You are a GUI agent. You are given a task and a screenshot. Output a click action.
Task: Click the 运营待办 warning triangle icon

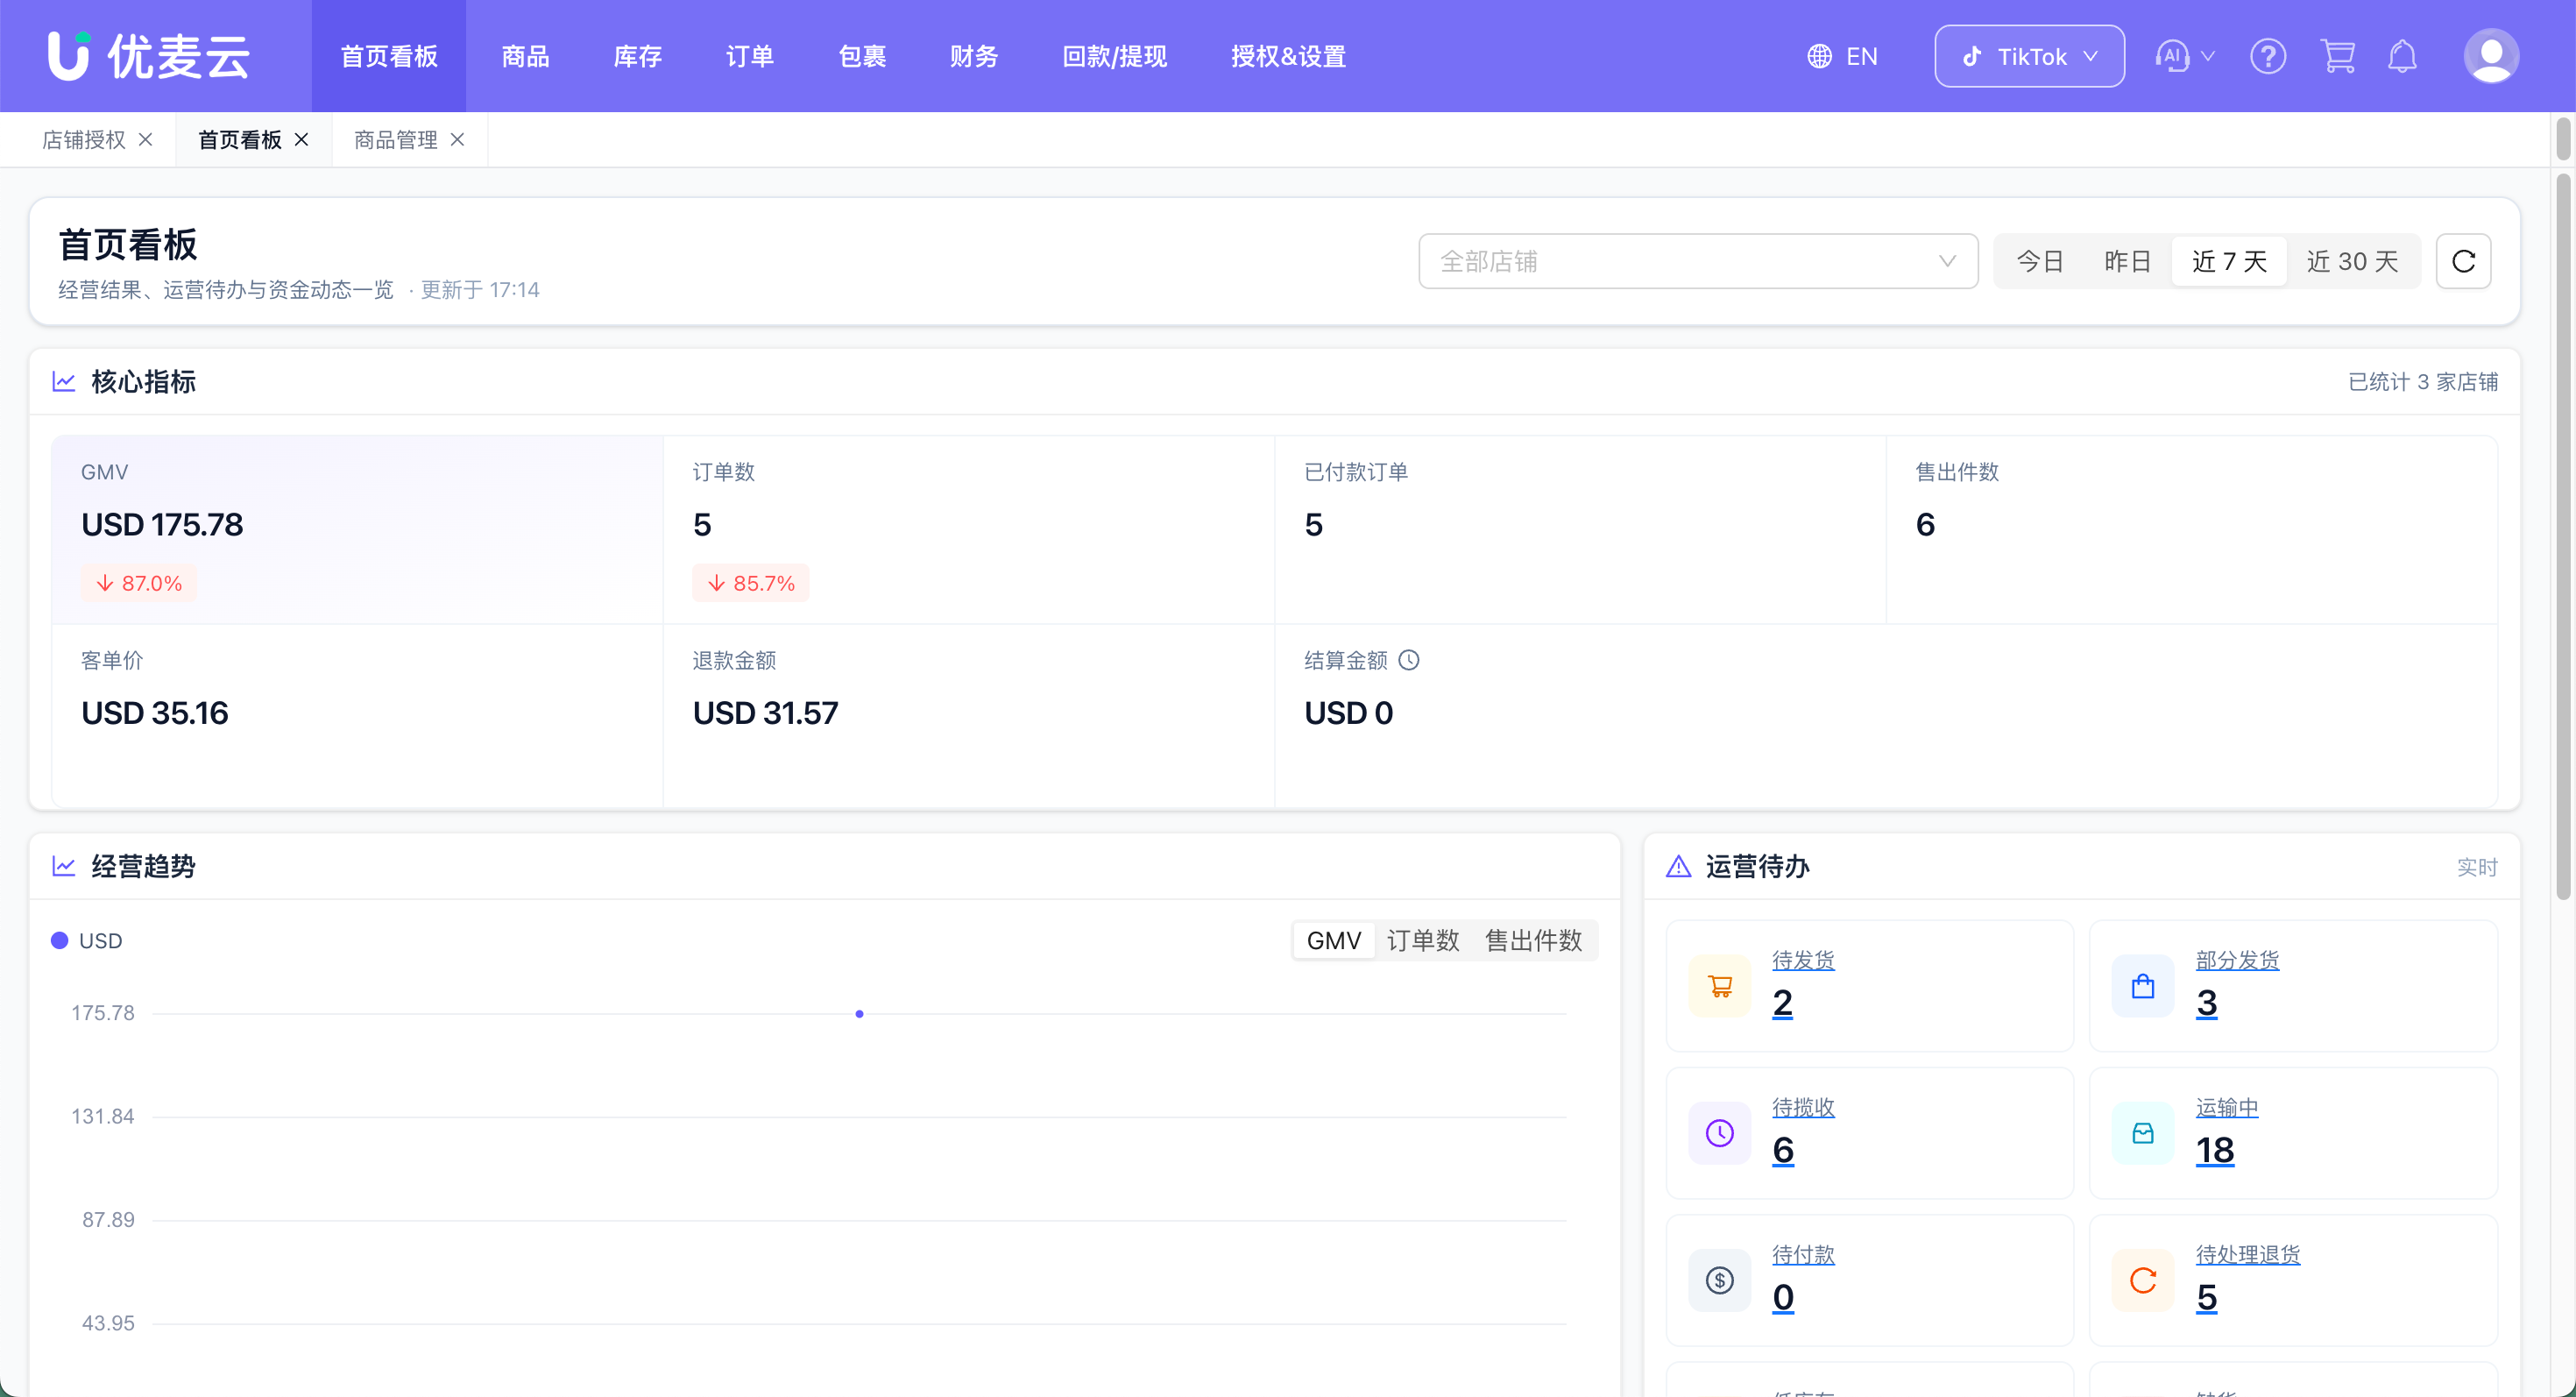[x=1679, y=866]
